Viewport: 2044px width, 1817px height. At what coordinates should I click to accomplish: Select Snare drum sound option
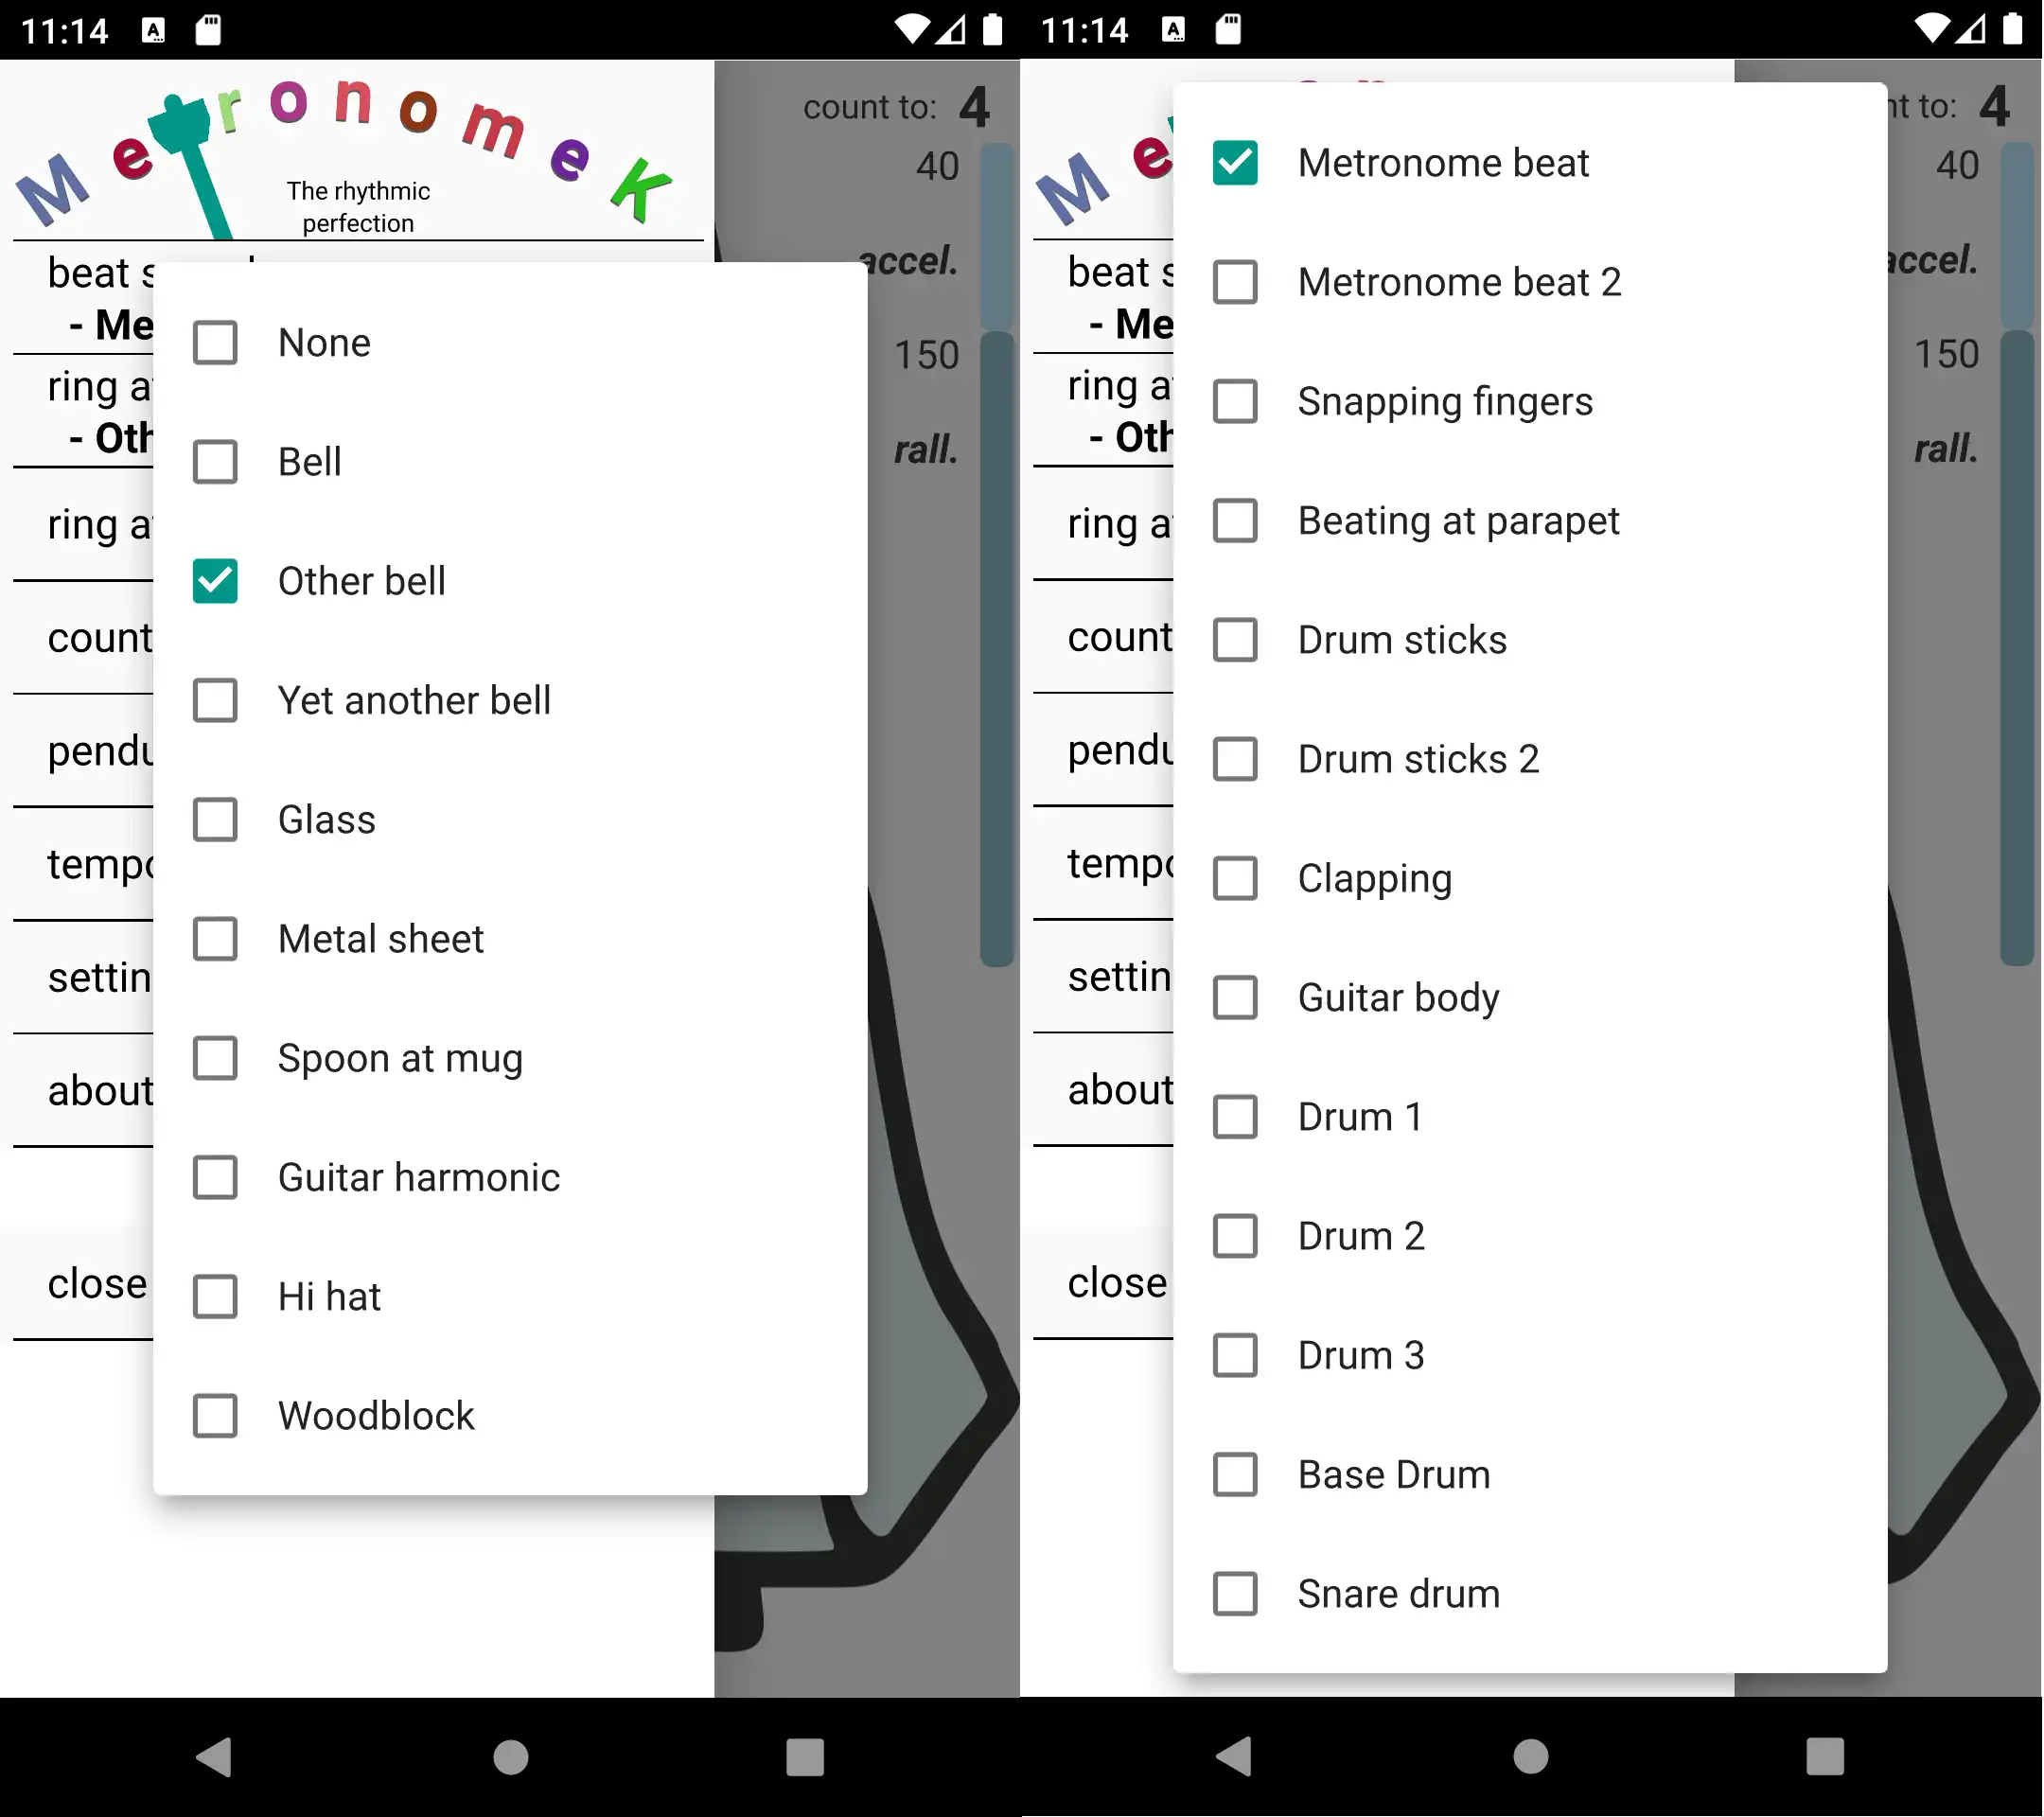click(x=1234, y=1591)
